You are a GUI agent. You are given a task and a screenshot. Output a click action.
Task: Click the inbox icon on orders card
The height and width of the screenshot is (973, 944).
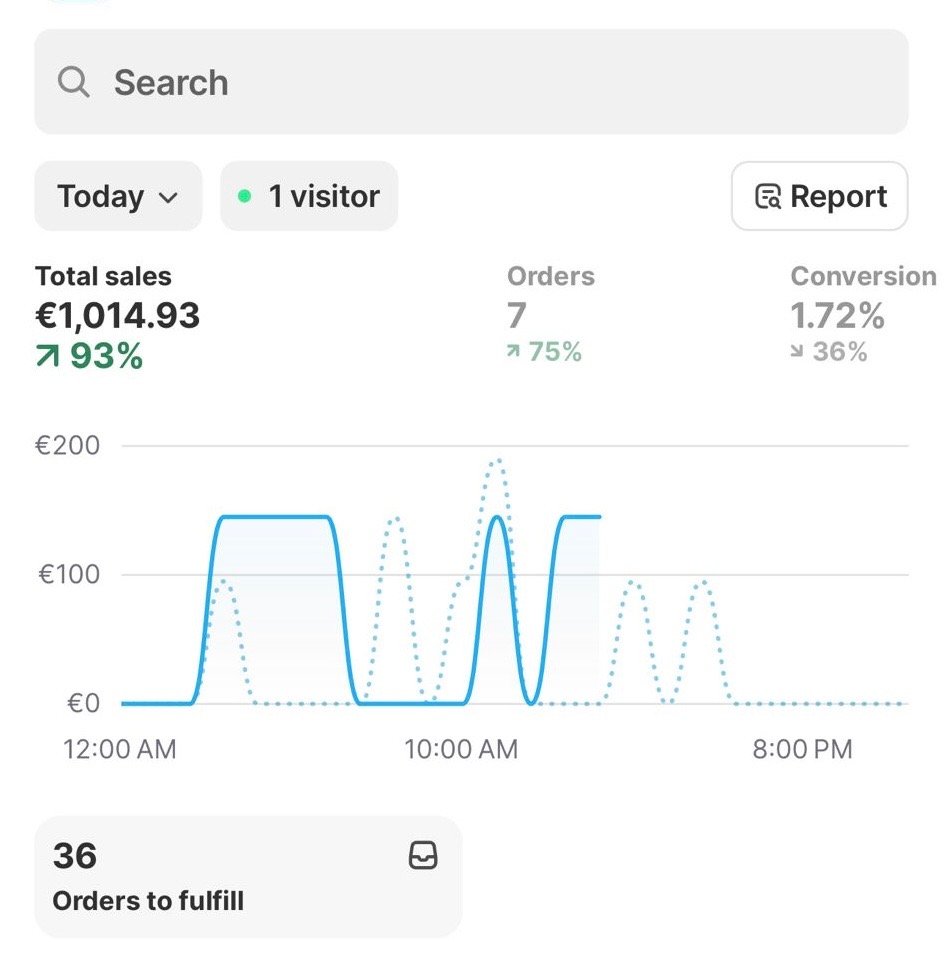[x=424, y=856]
